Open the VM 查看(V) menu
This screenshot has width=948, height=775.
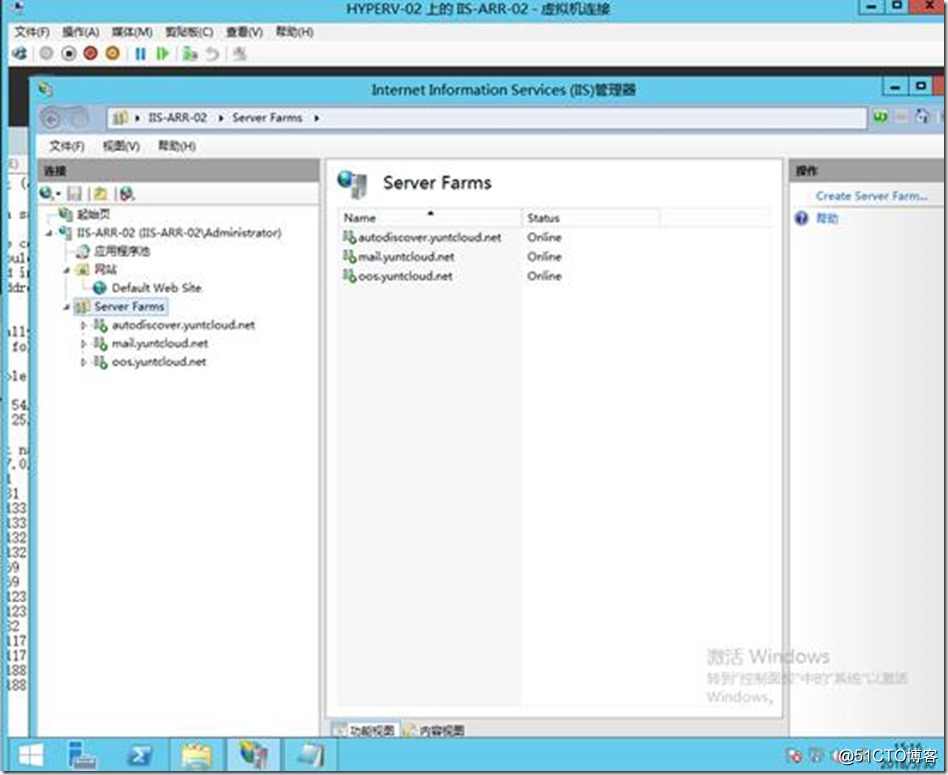[x=244, y=32]
